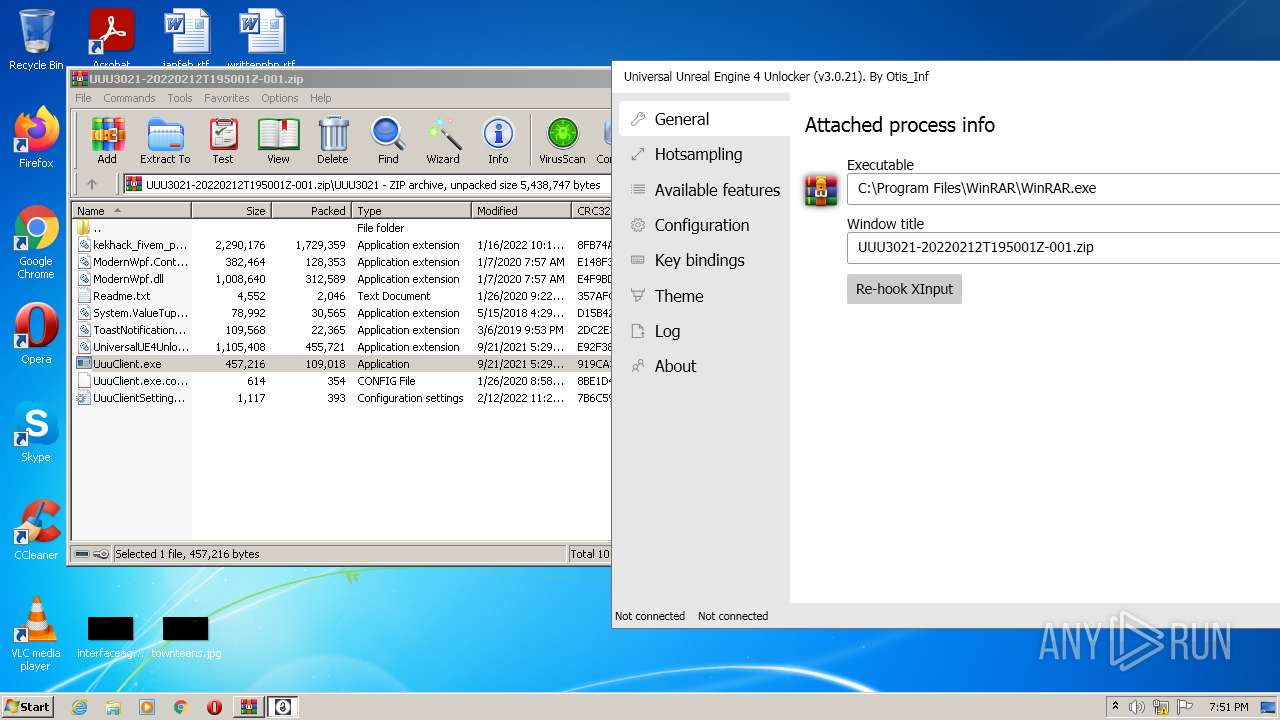
Task: Open the Acrobat desktop shortcut
Action: [112, 40]
